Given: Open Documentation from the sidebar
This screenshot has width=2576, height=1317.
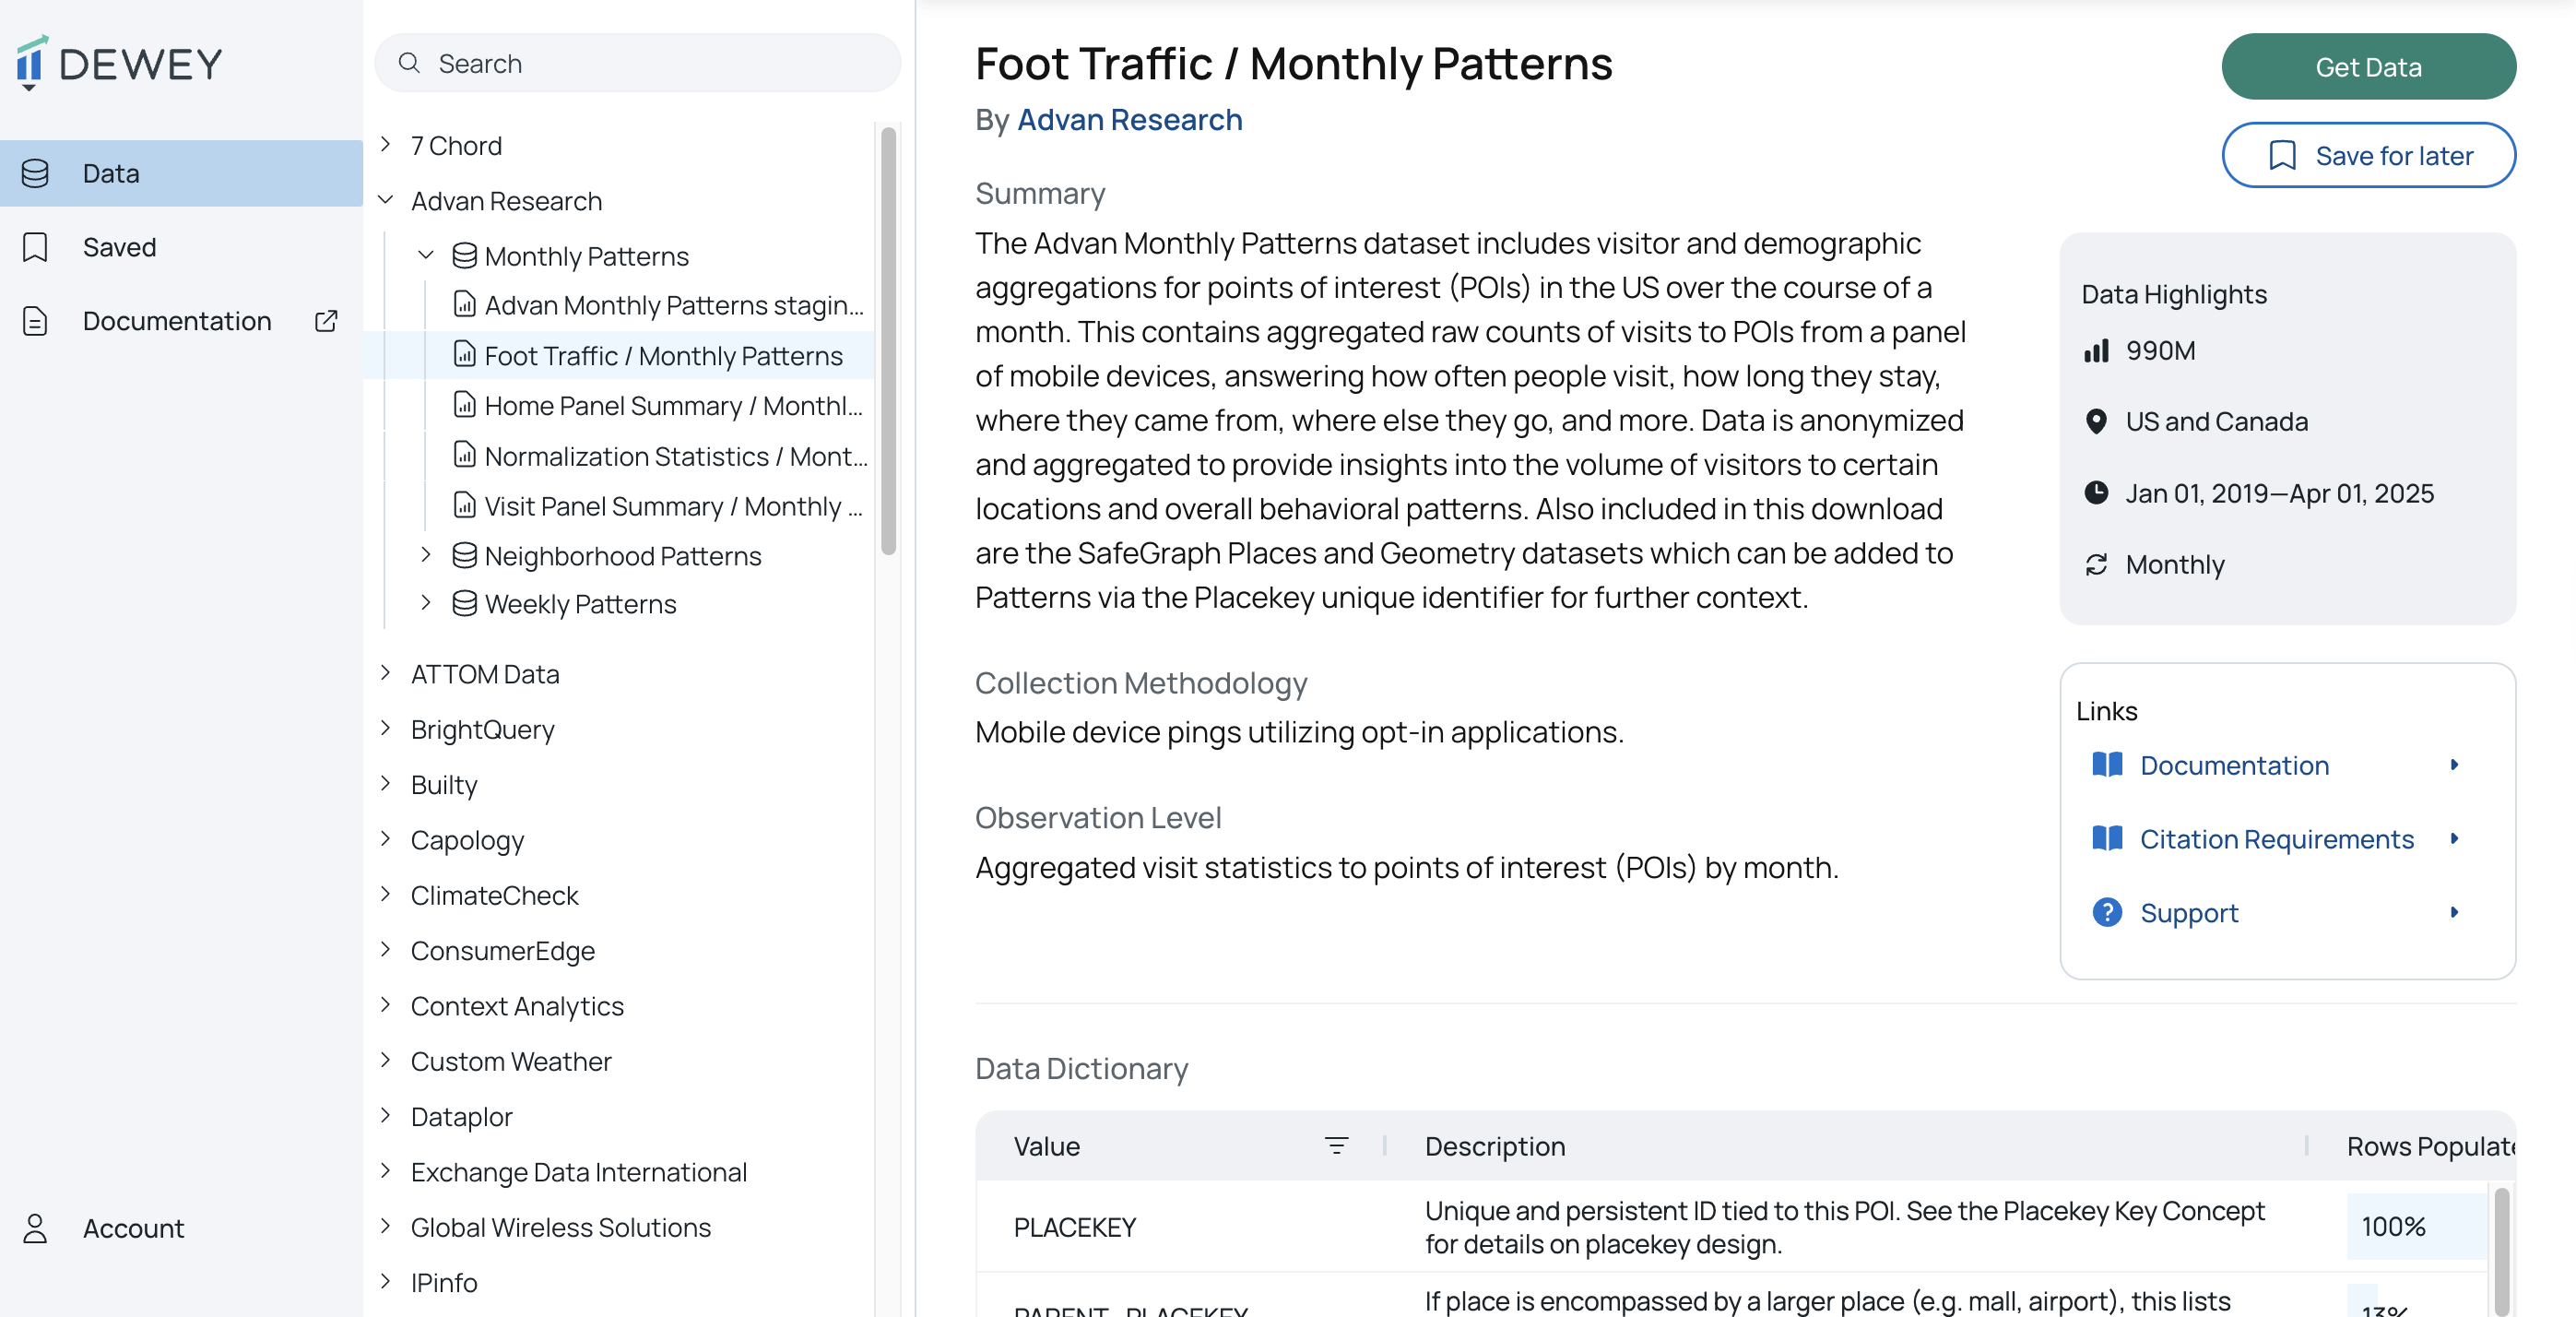Looking at the screenshot, I should click(x=181, y=321).
